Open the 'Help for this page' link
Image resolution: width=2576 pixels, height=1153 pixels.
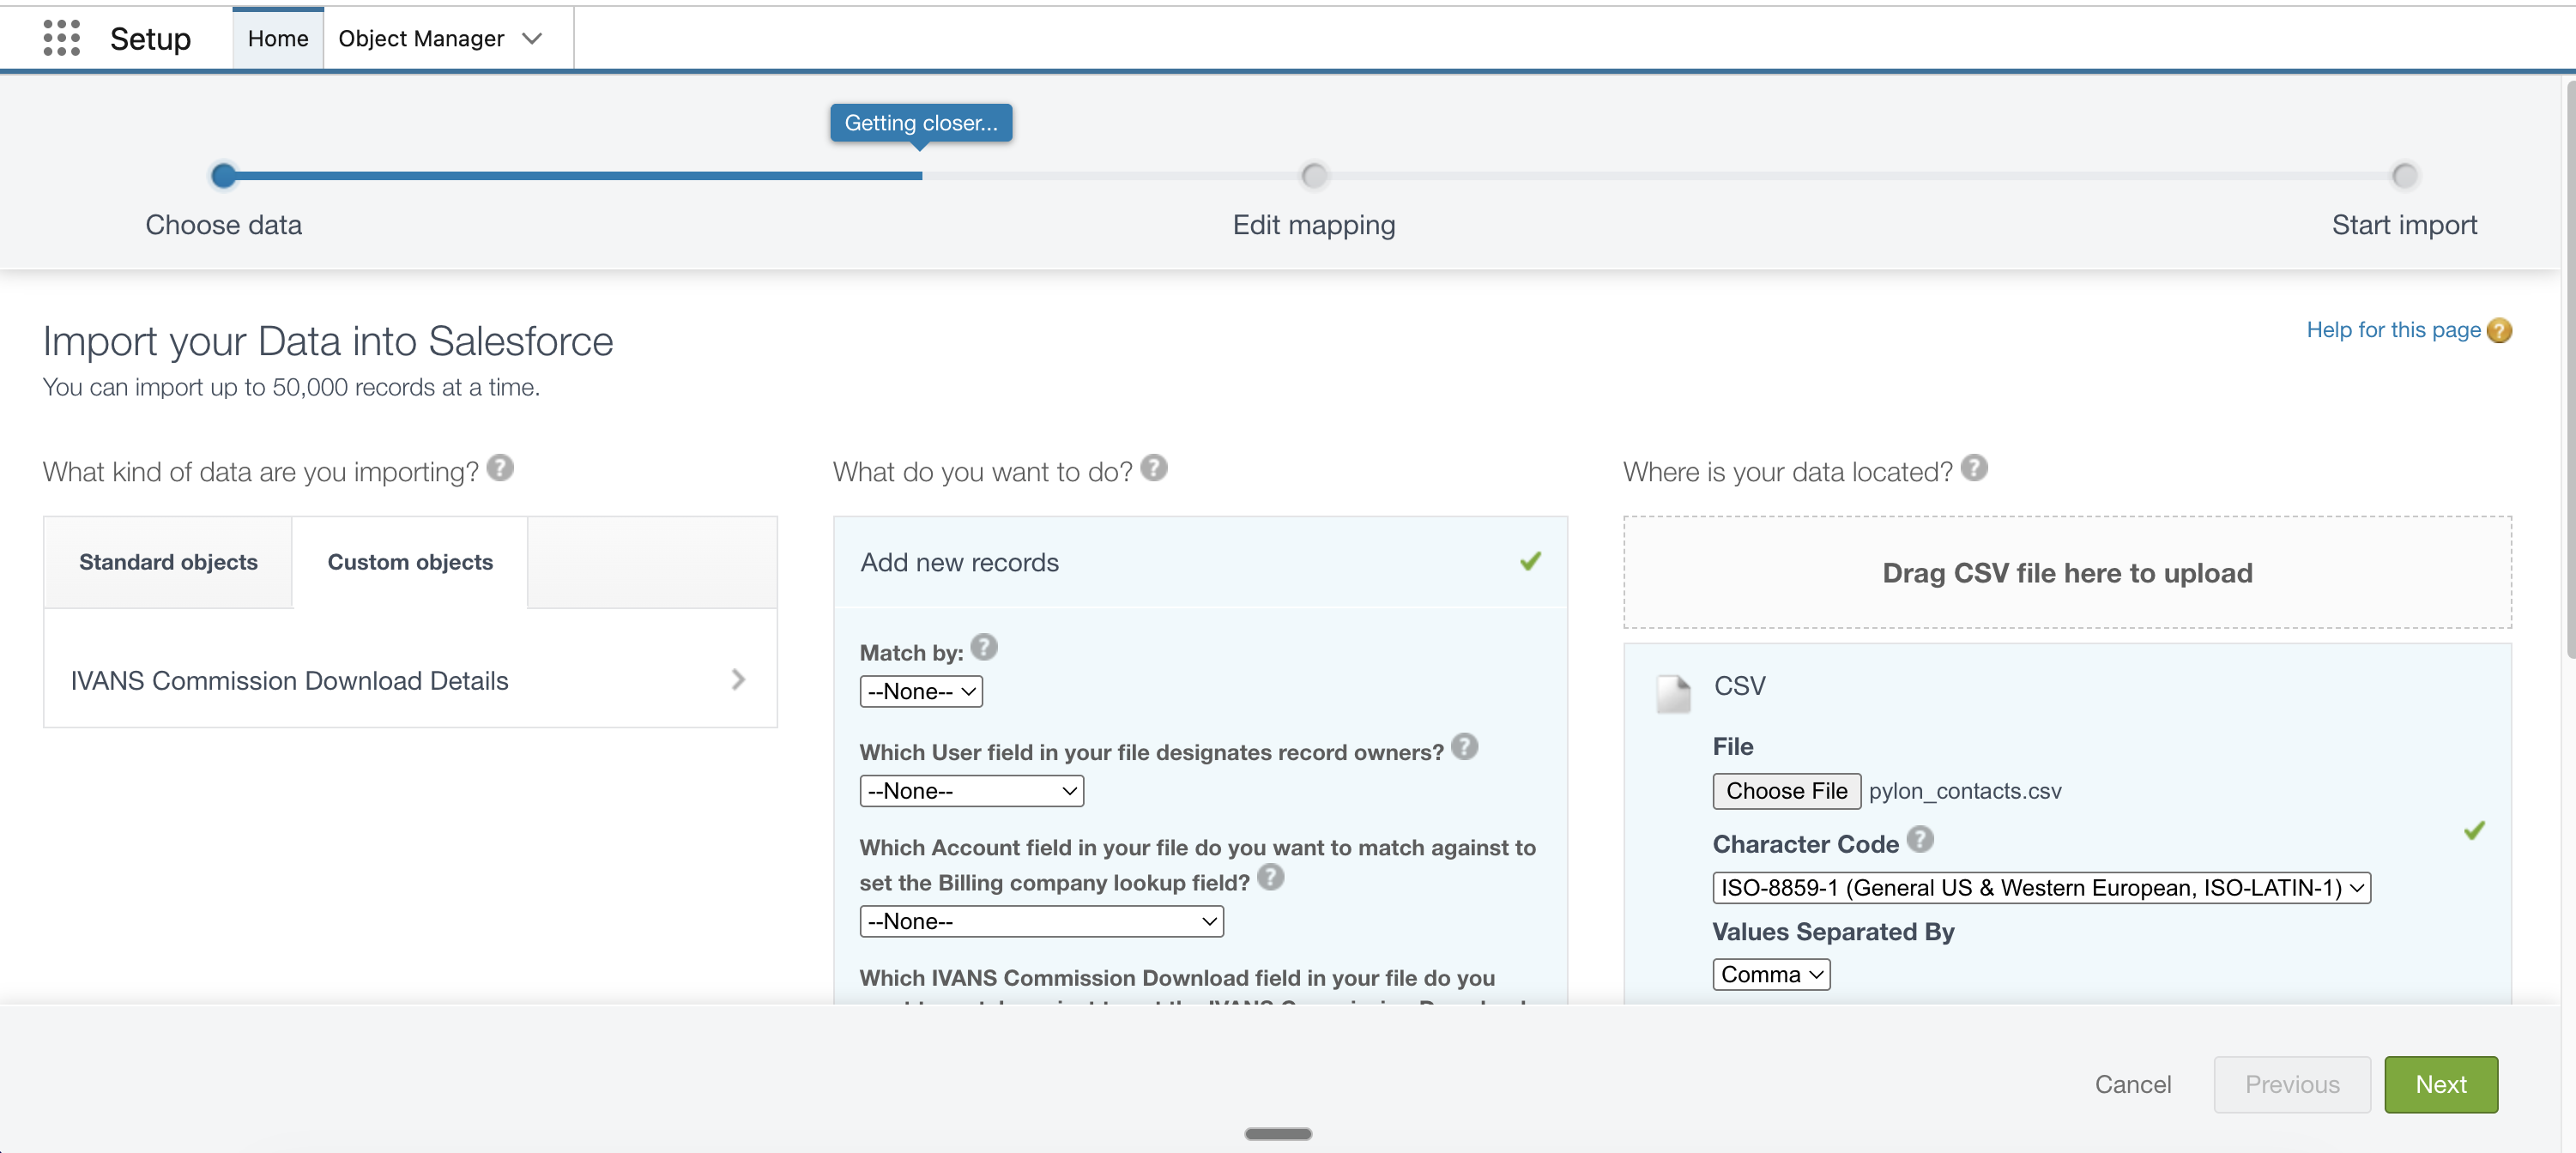pyautogui.click(x=2393, y=330)
